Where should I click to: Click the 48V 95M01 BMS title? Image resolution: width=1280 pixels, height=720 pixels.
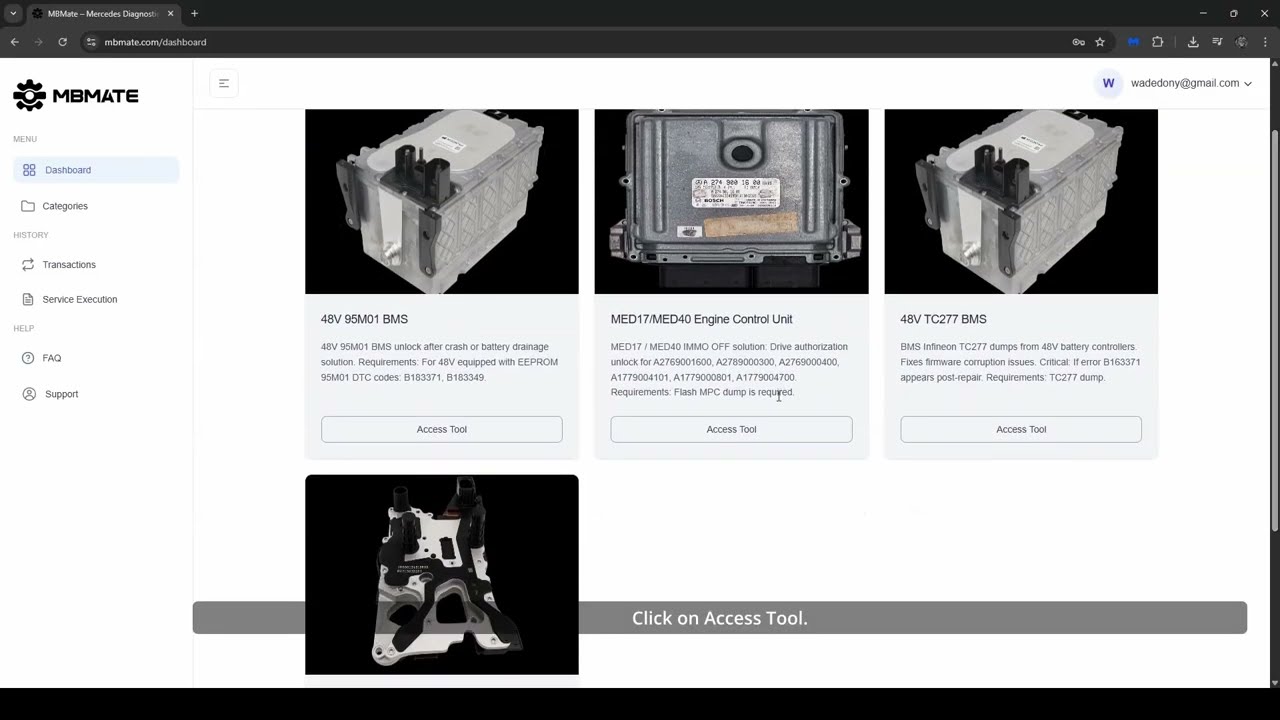[364, 319]
